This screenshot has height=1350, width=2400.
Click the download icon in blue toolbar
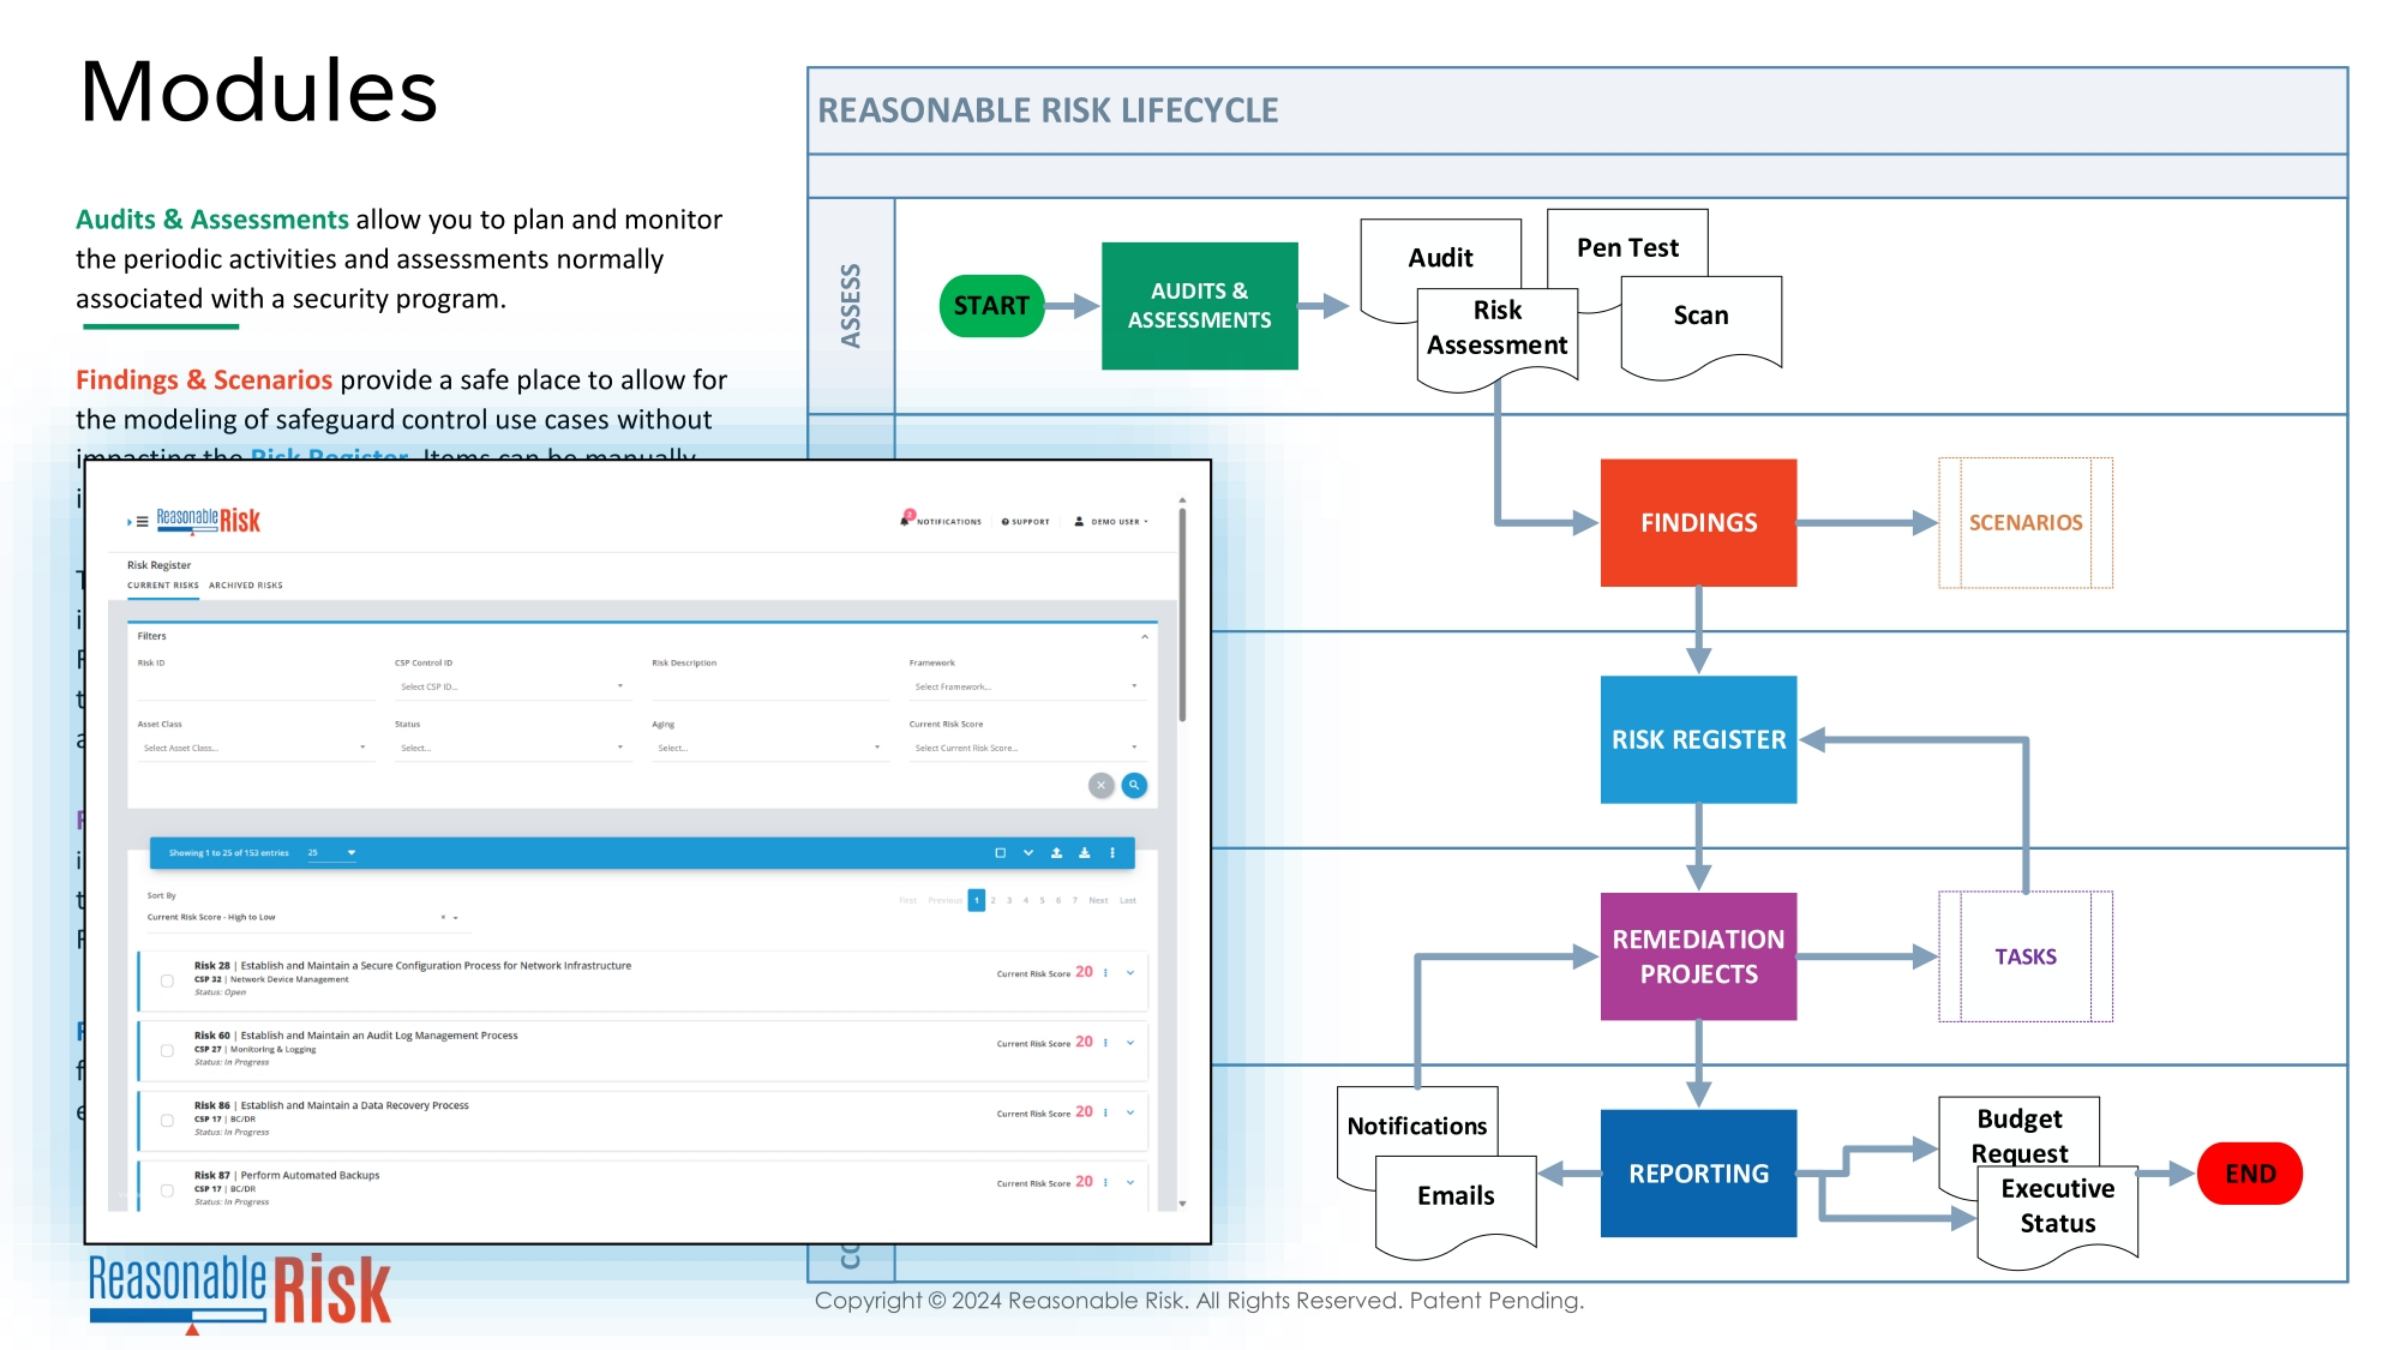pos(1084,853)
